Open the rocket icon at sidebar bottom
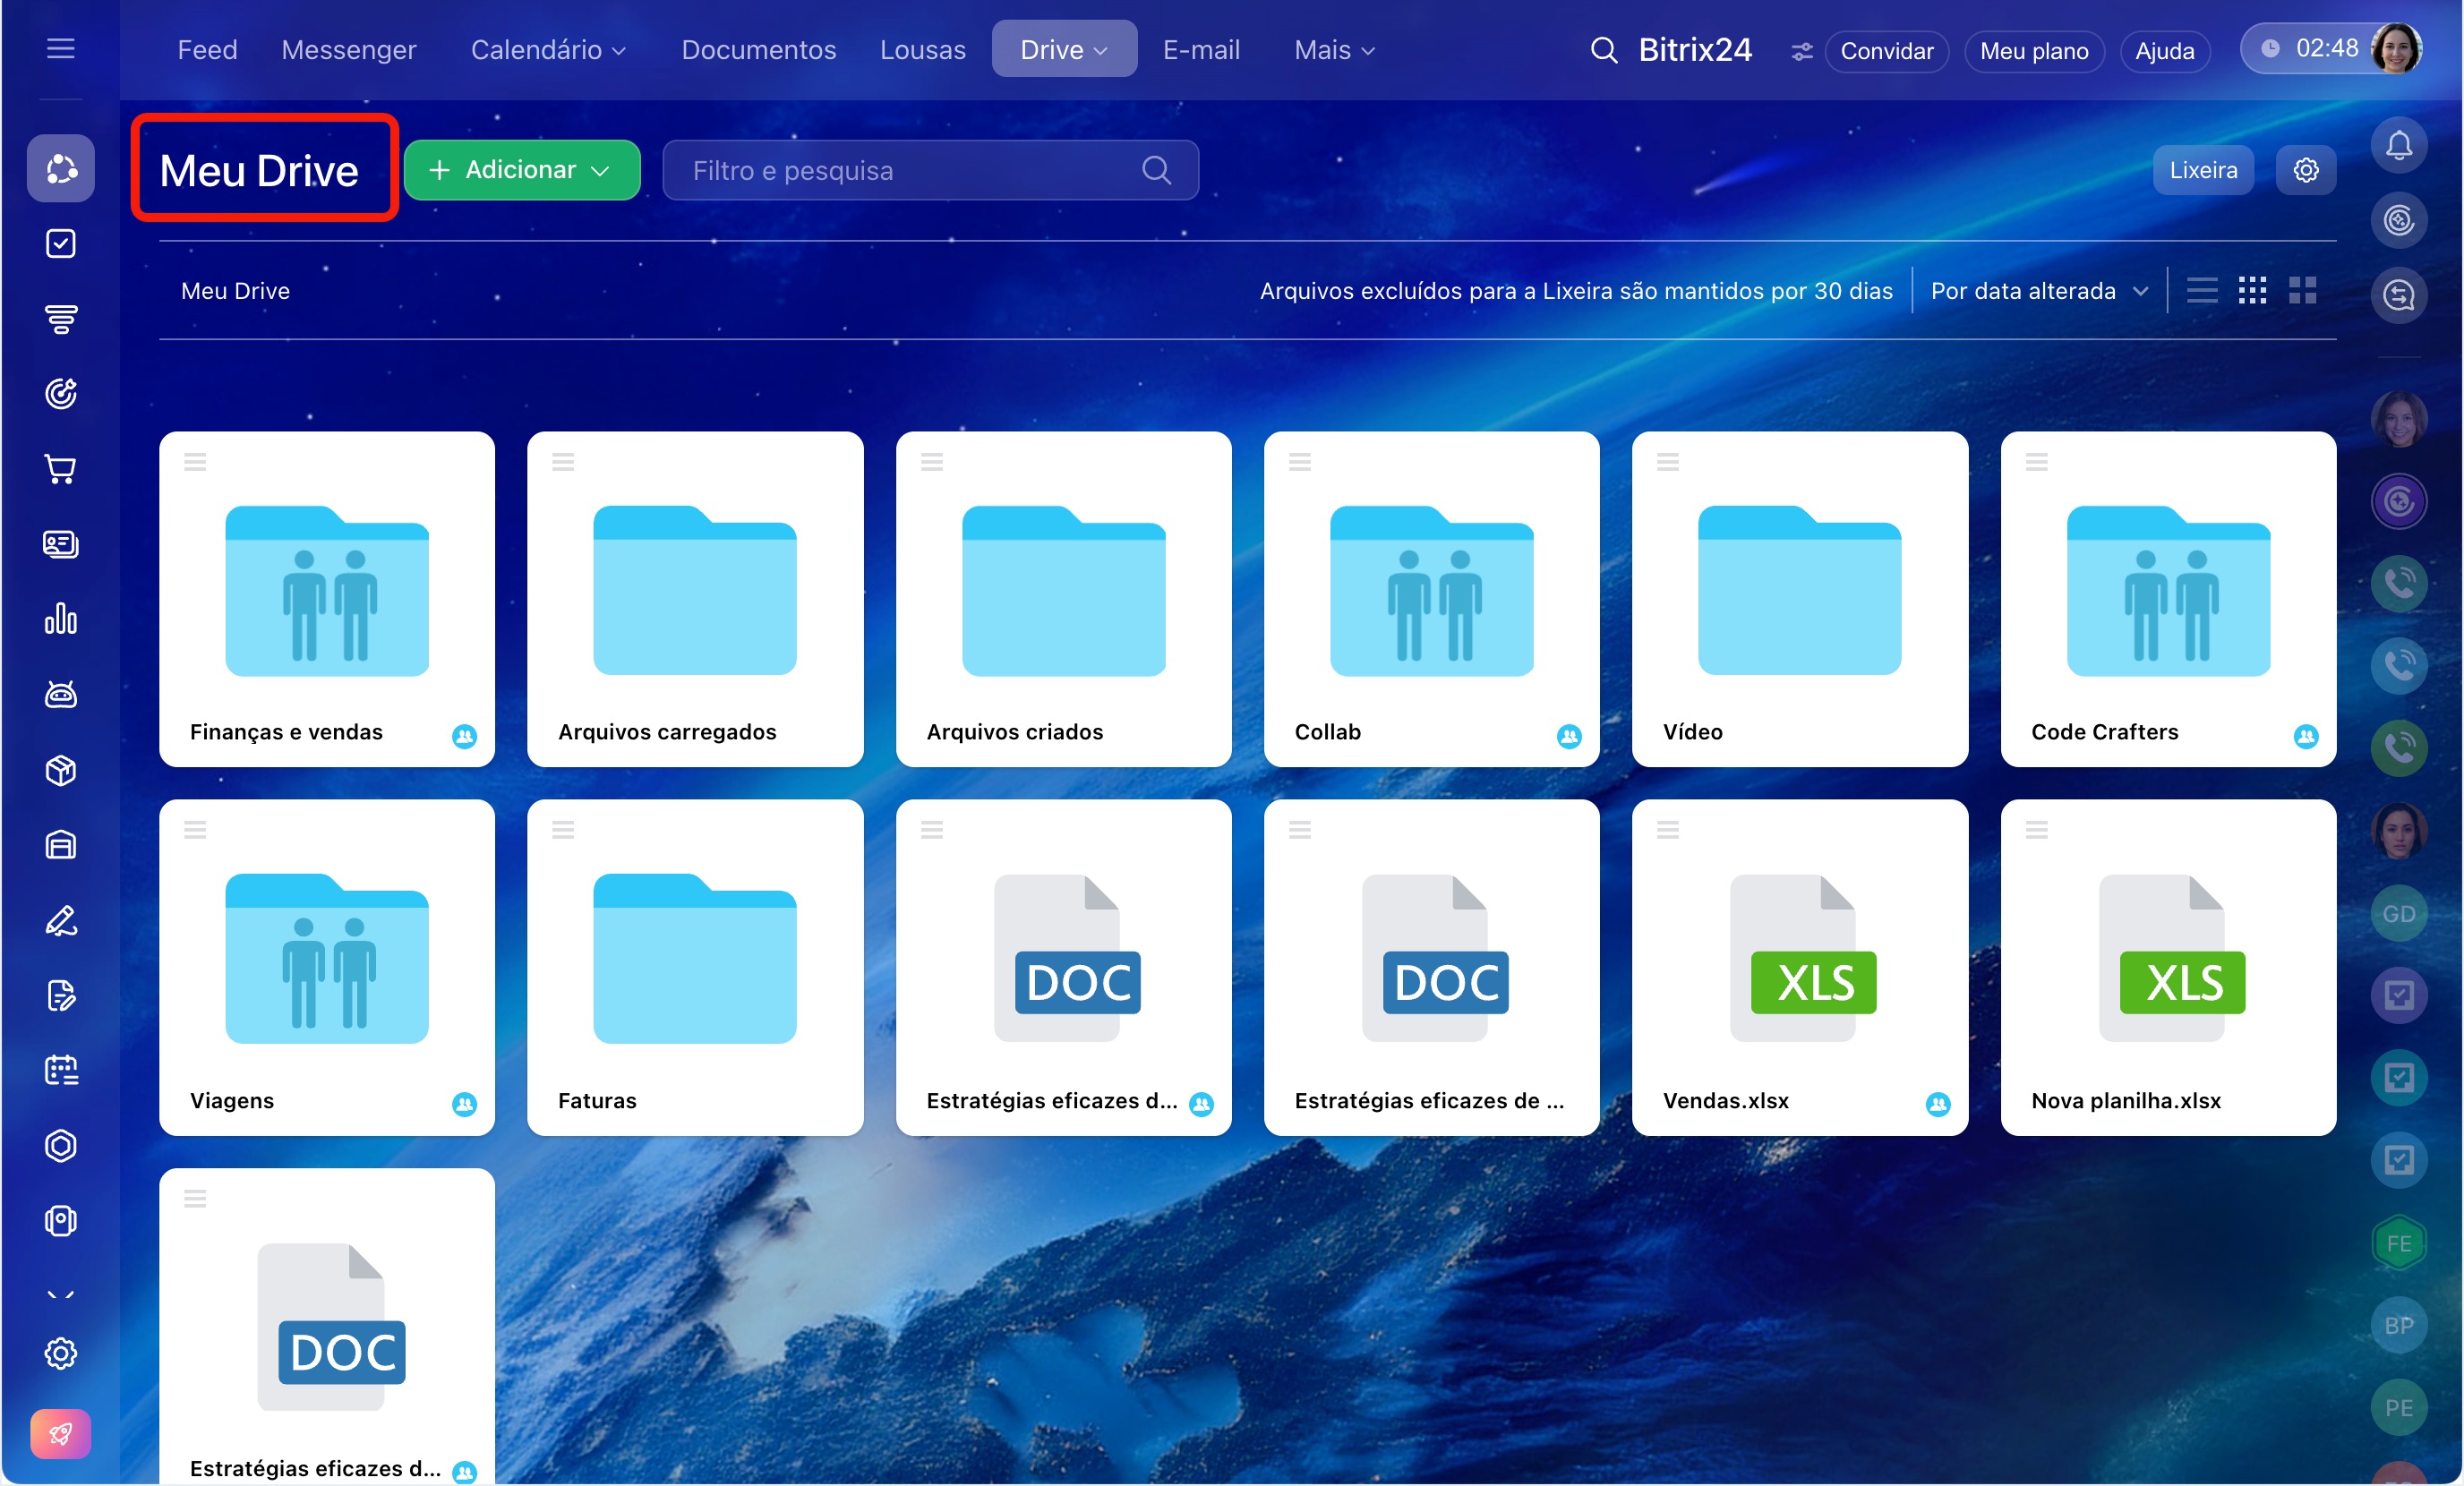This screenshot has width=2464, height=1486. click(x=60, y=1433)
